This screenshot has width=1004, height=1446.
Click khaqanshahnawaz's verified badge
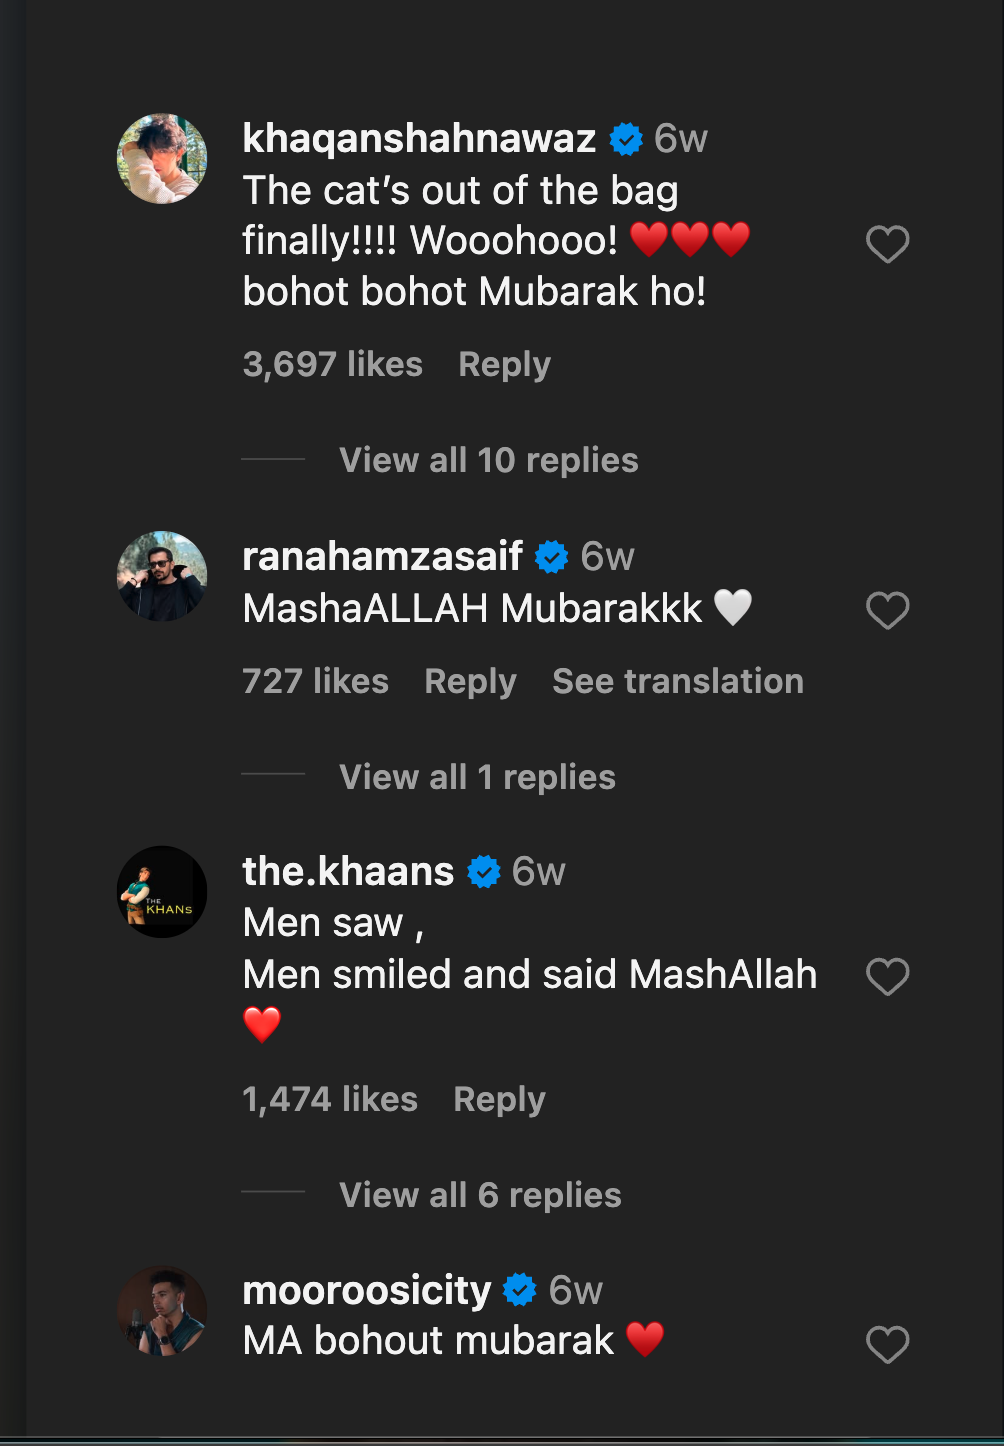[625, 138]
